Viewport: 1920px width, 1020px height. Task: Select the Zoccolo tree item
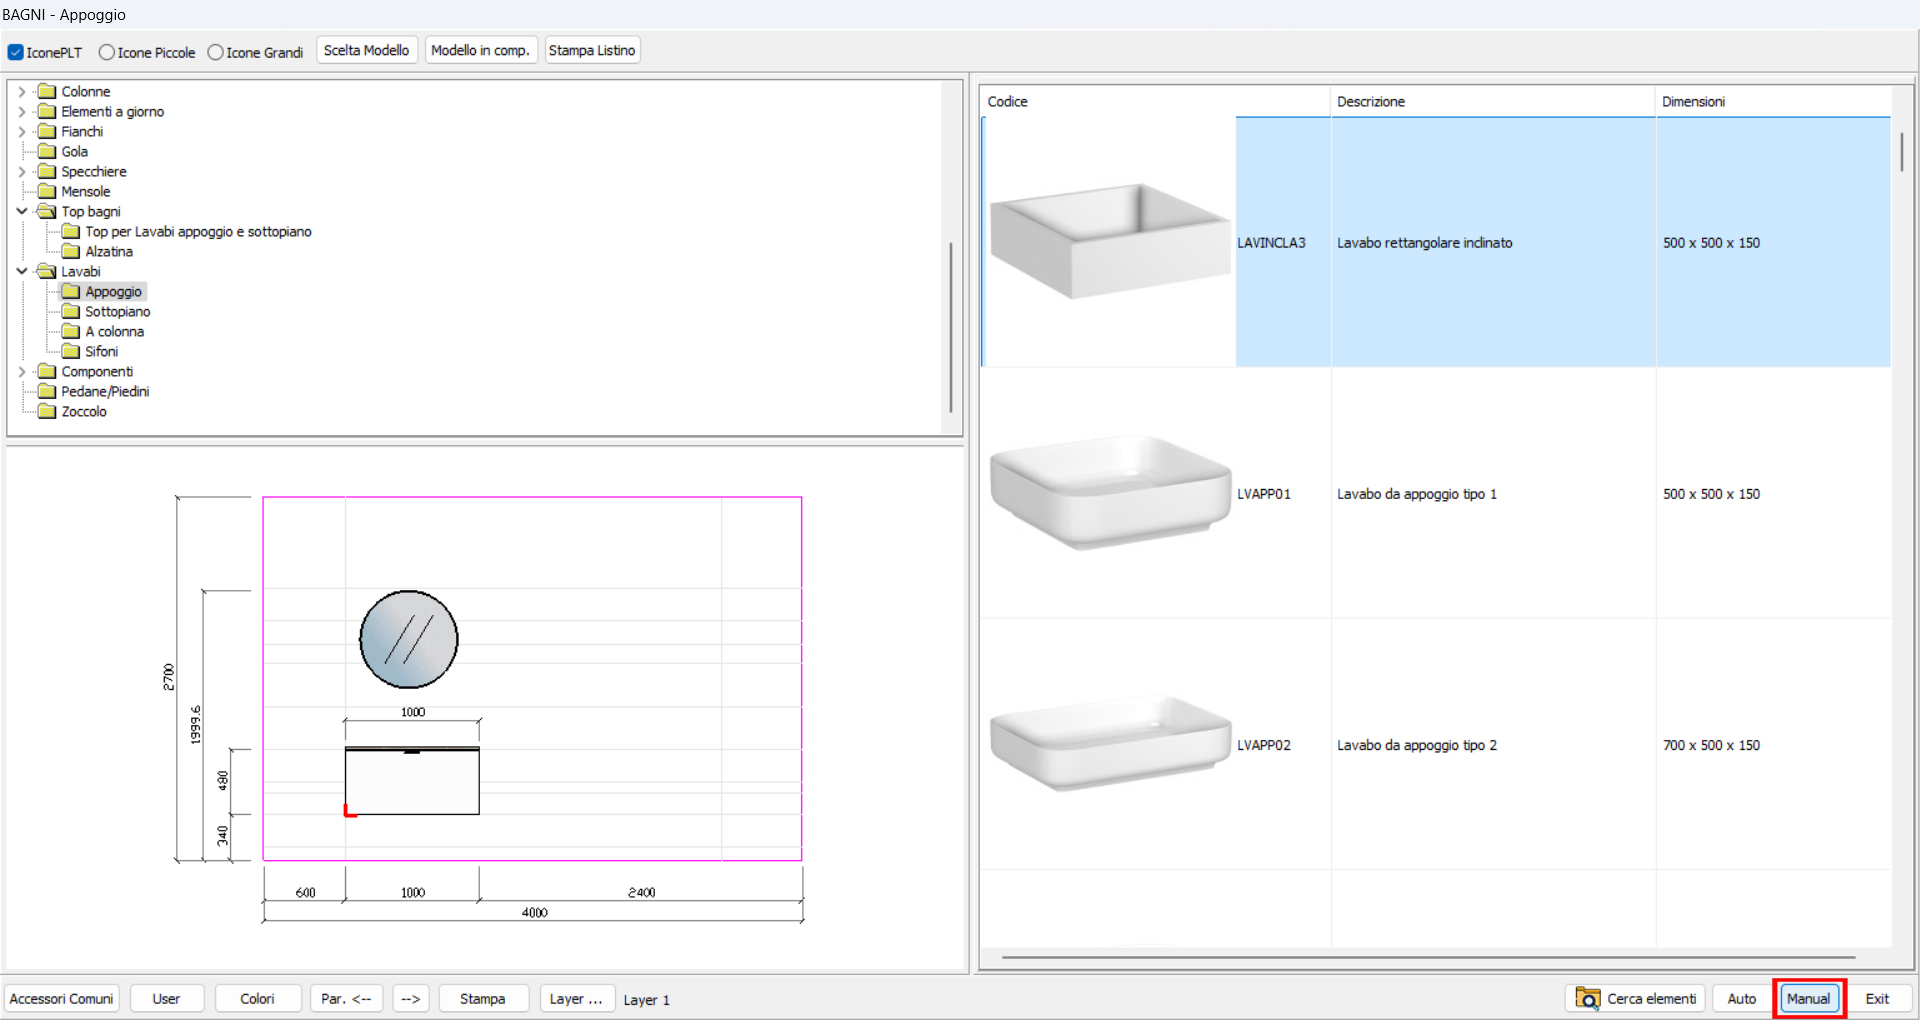pyautogui.click(x=84, y=411)
